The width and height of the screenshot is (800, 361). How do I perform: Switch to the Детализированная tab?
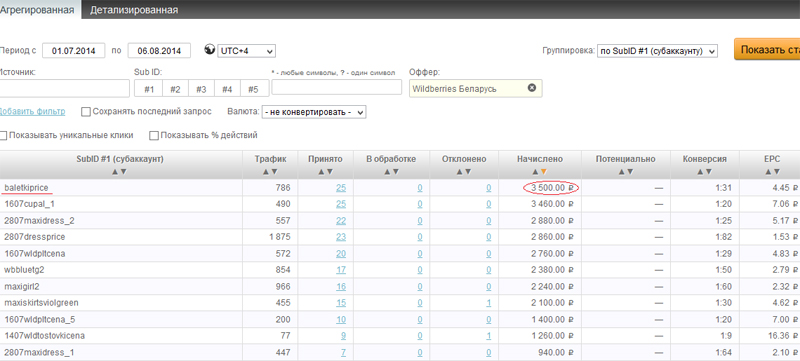point(134,10)
